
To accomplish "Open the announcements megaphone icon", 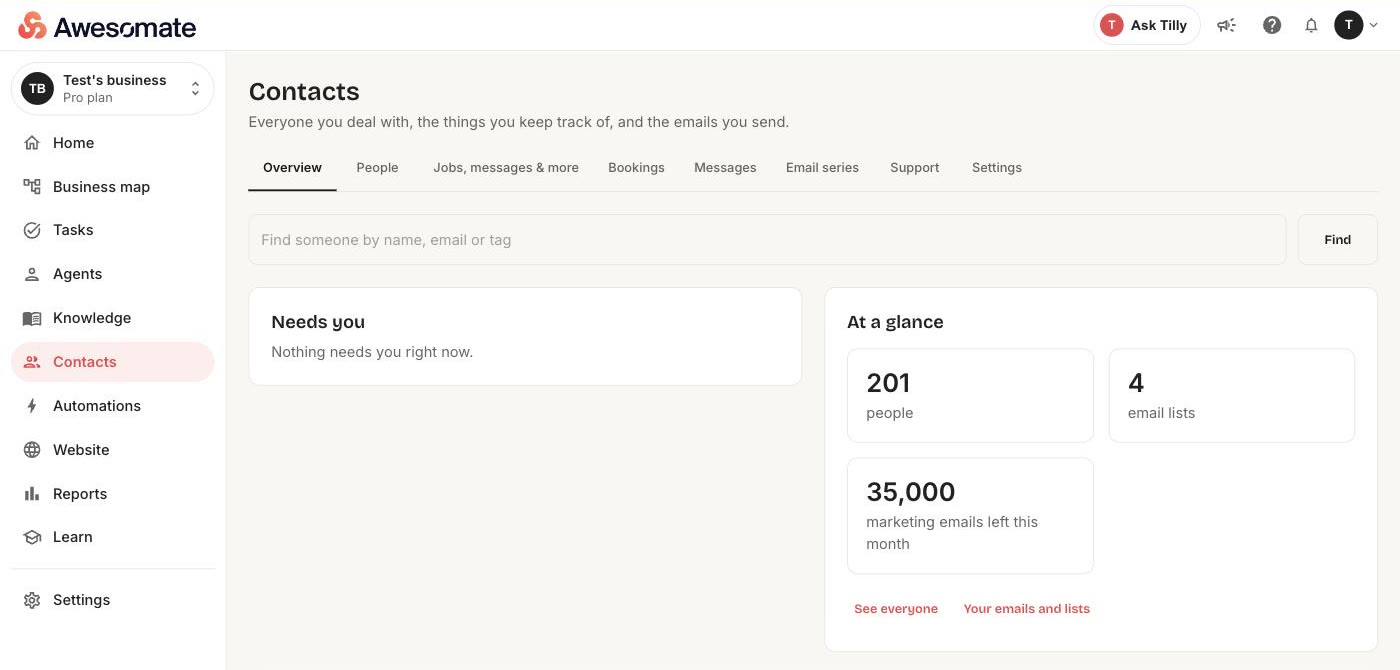I will click(x=1226, y=26).
